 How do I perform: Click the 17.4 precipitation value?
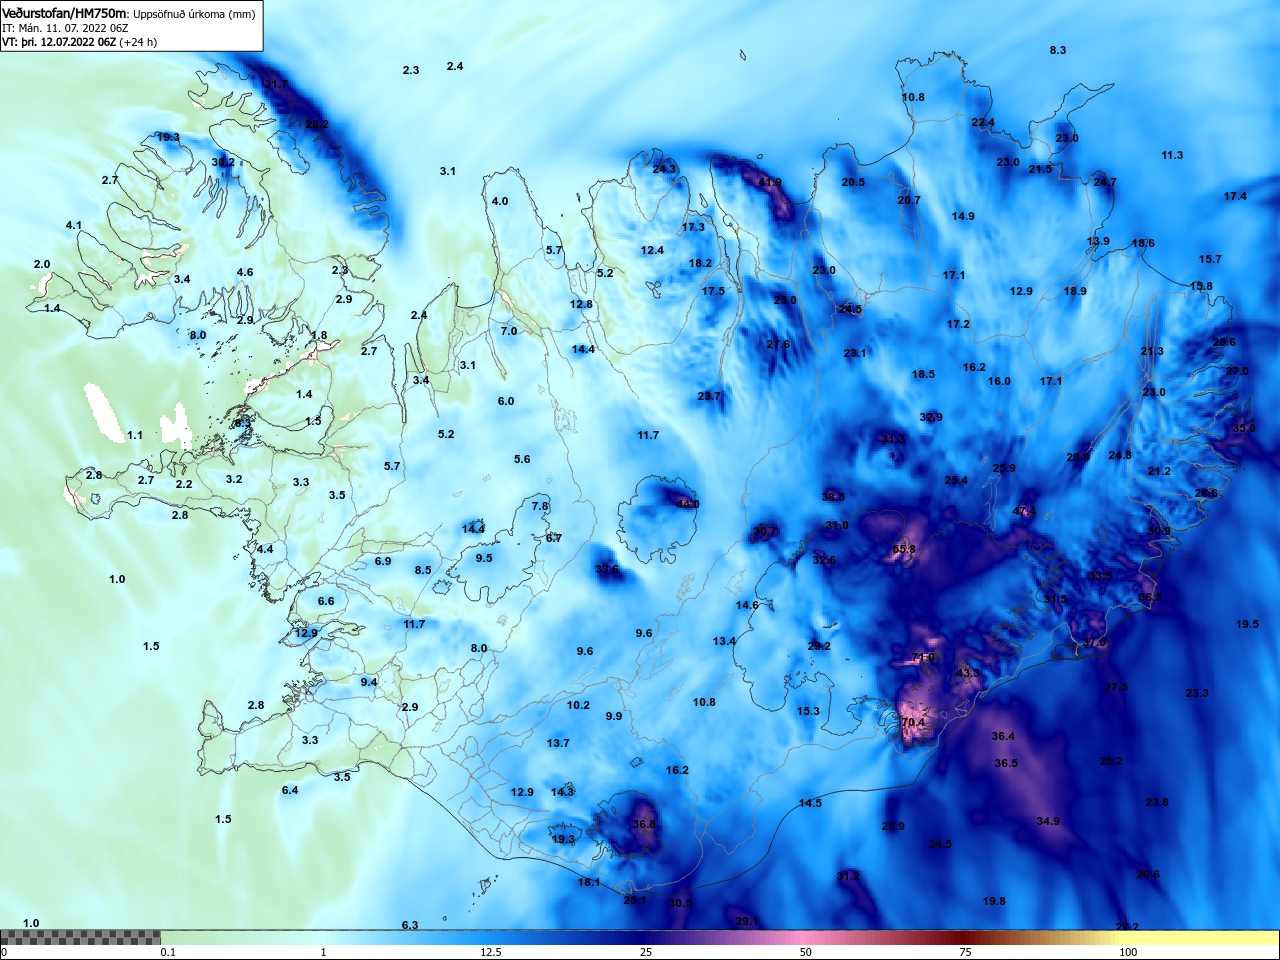(x=1235, y=196)
